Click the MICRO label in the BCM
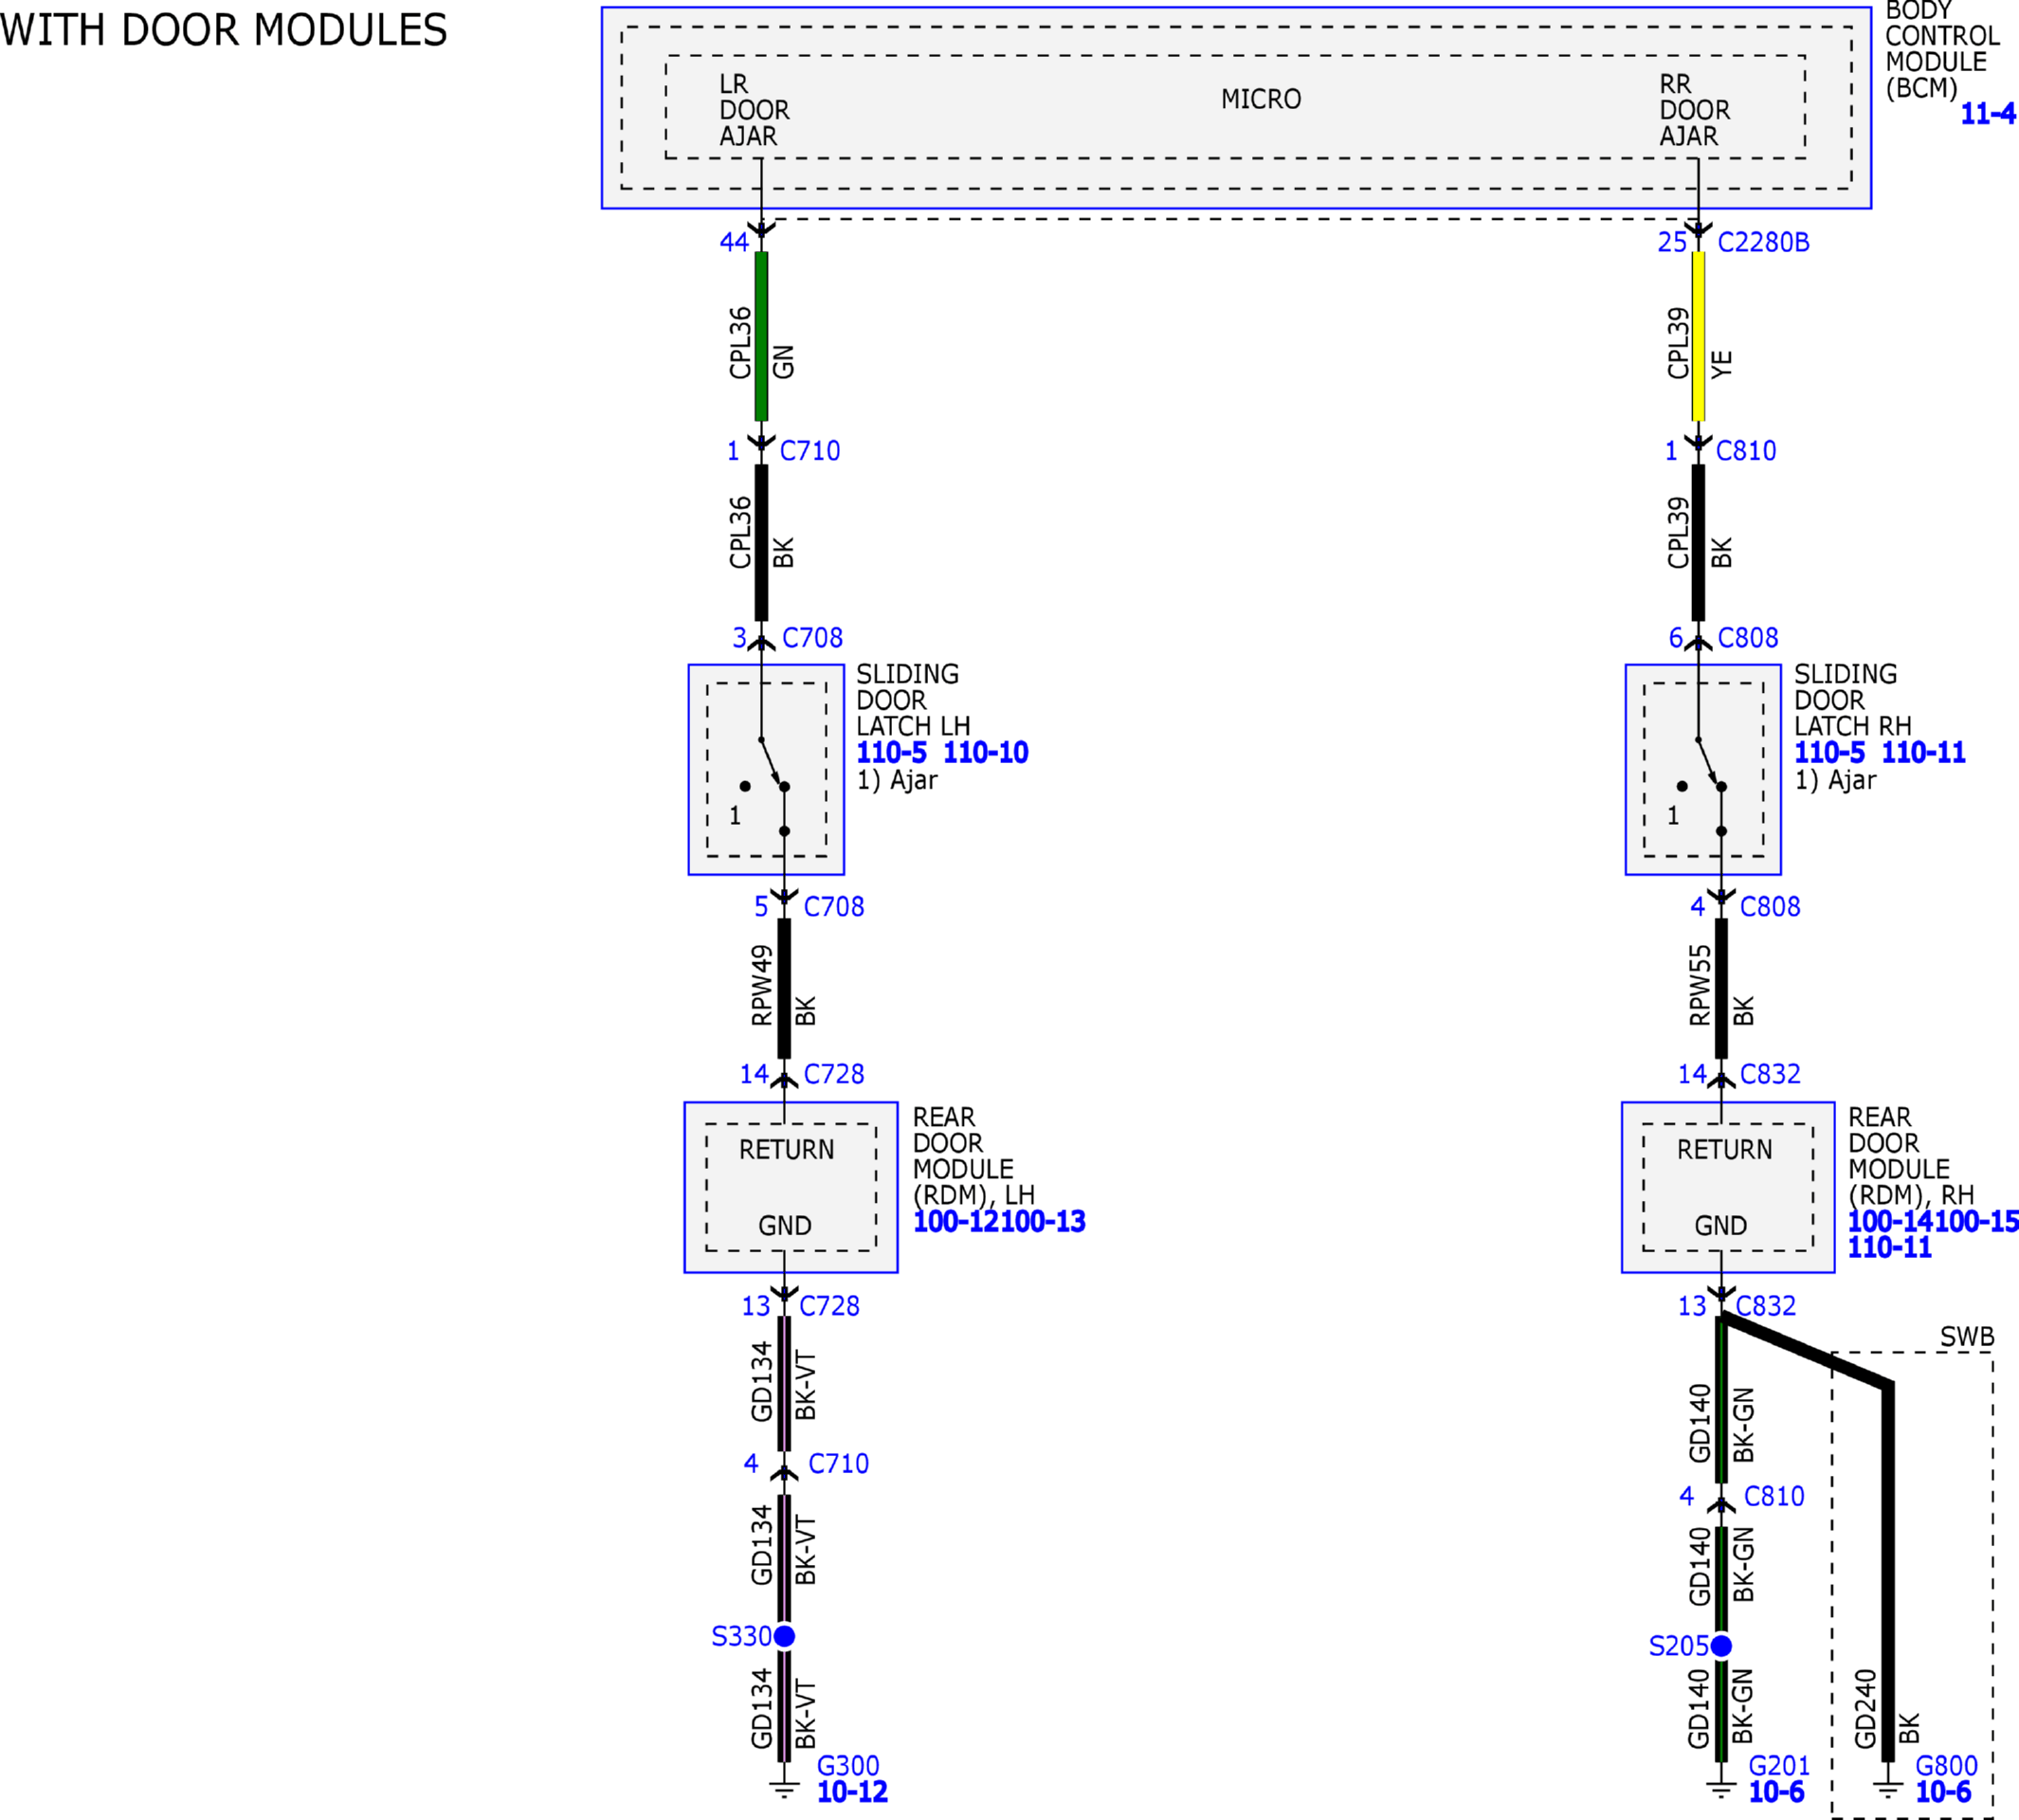 pyautogui.click(x=1261, y=99)
